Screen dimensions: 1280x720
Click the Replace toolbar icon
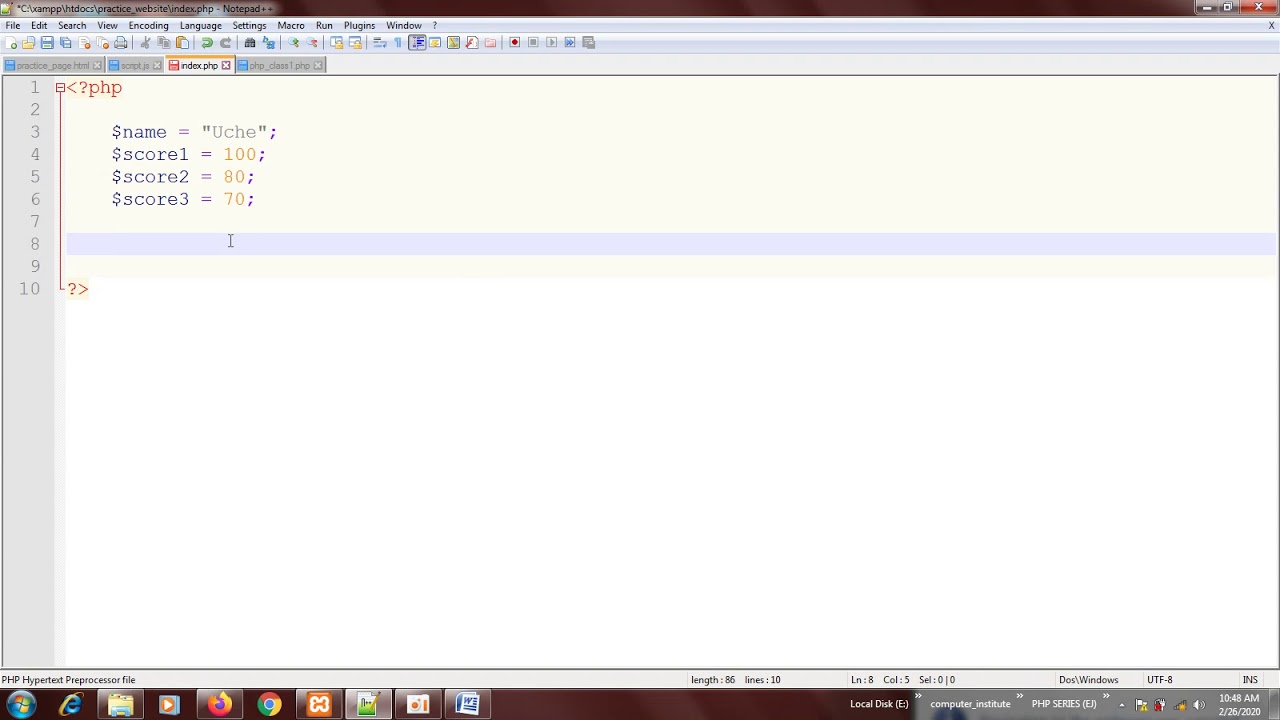pyautogui.click(x=268, y=42)
